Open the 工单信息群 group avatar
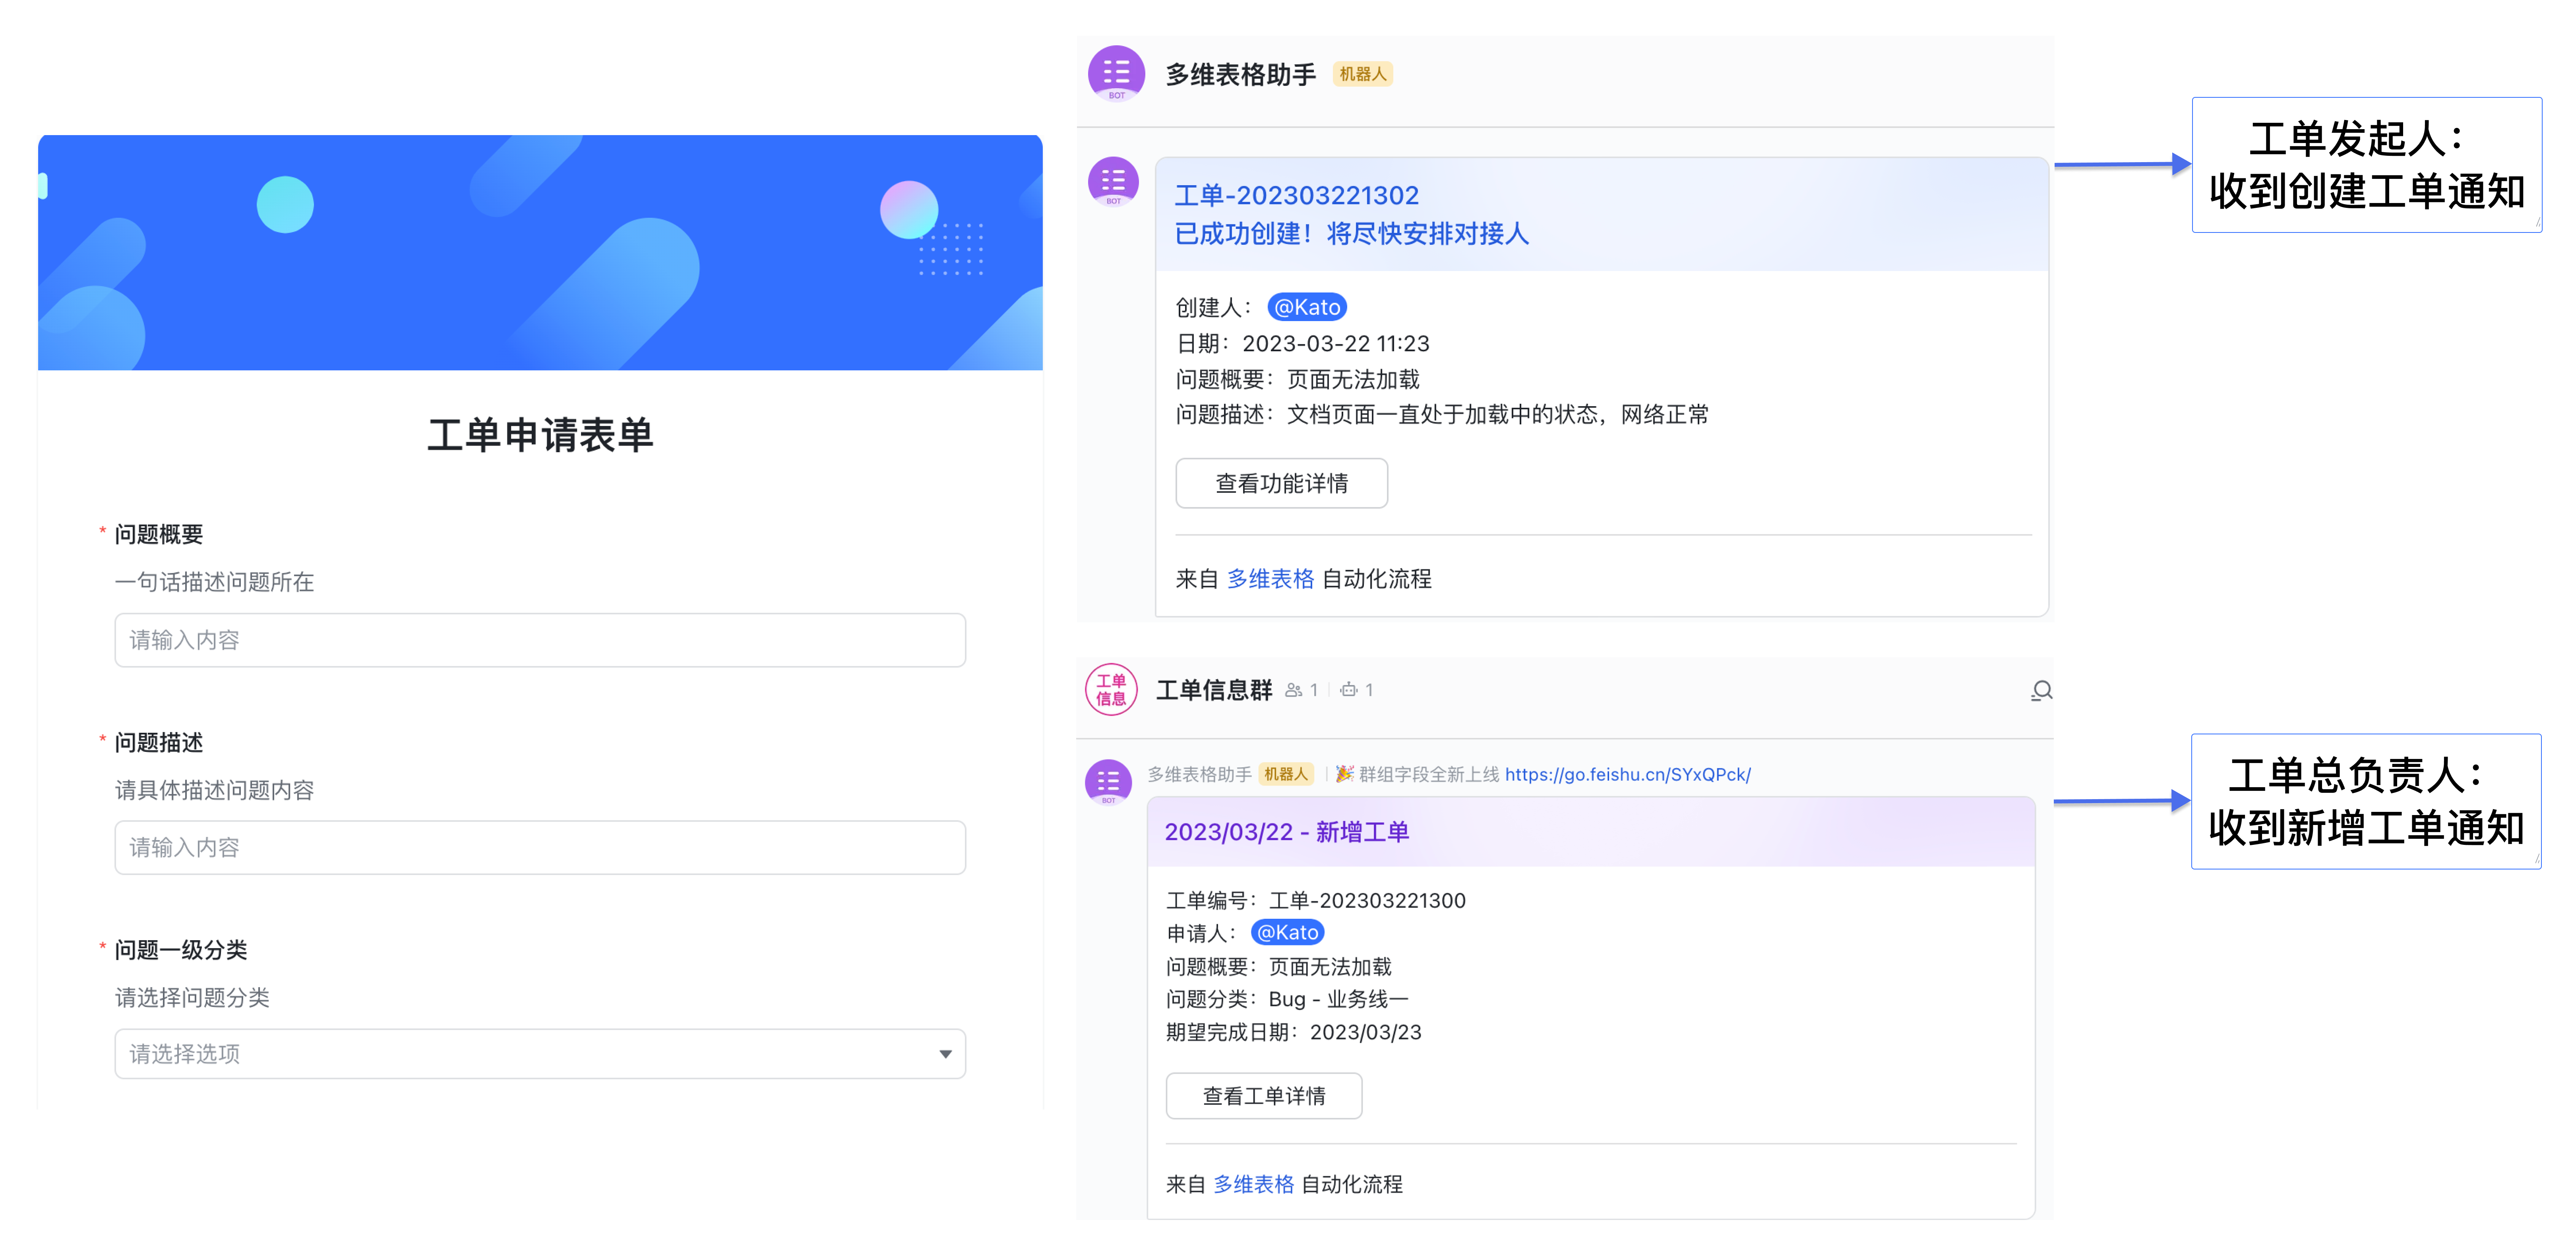The height and width of the screenshot is (1247, 2576). 1111,690
